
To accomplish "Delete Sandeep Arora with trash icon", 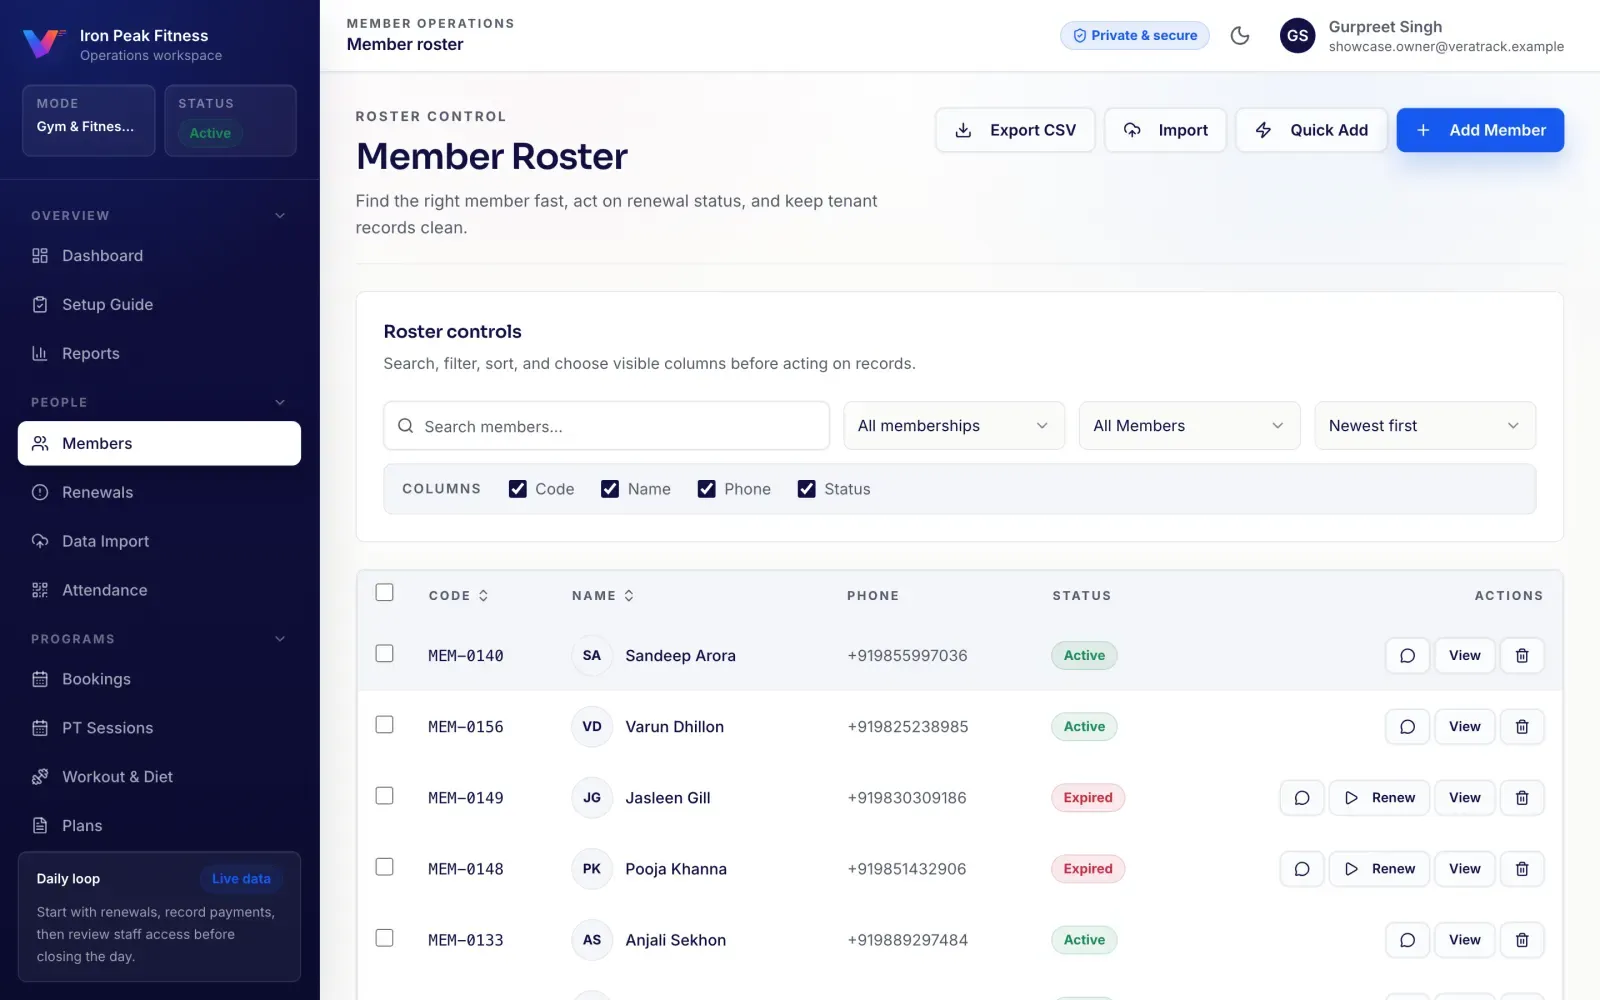I will 1522,656.
